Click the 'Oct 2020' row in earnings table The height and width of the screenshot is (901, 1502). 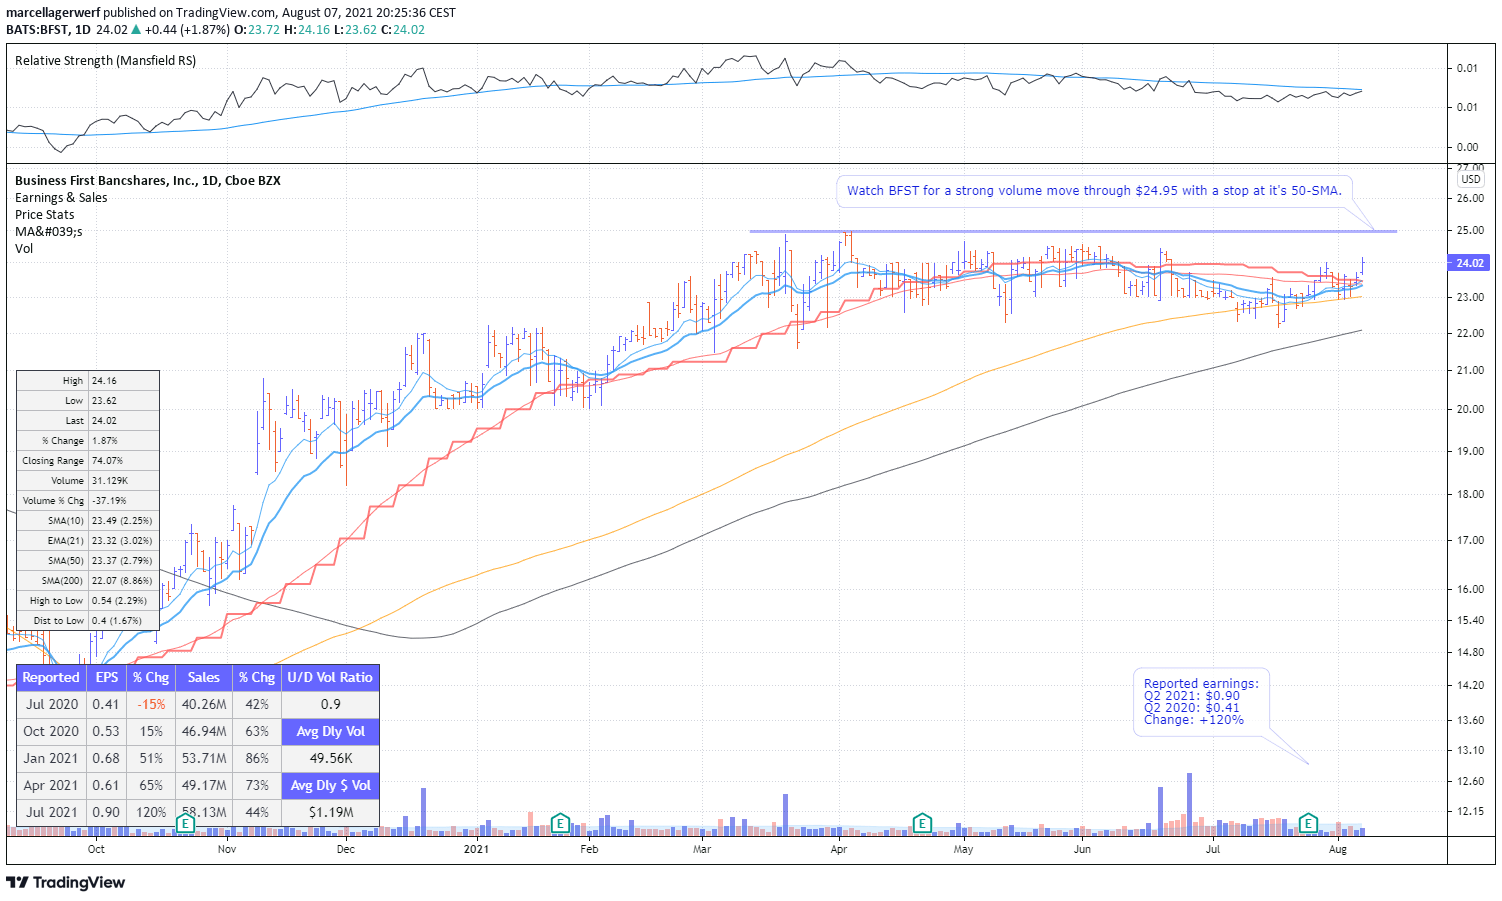tap(149, 732)
